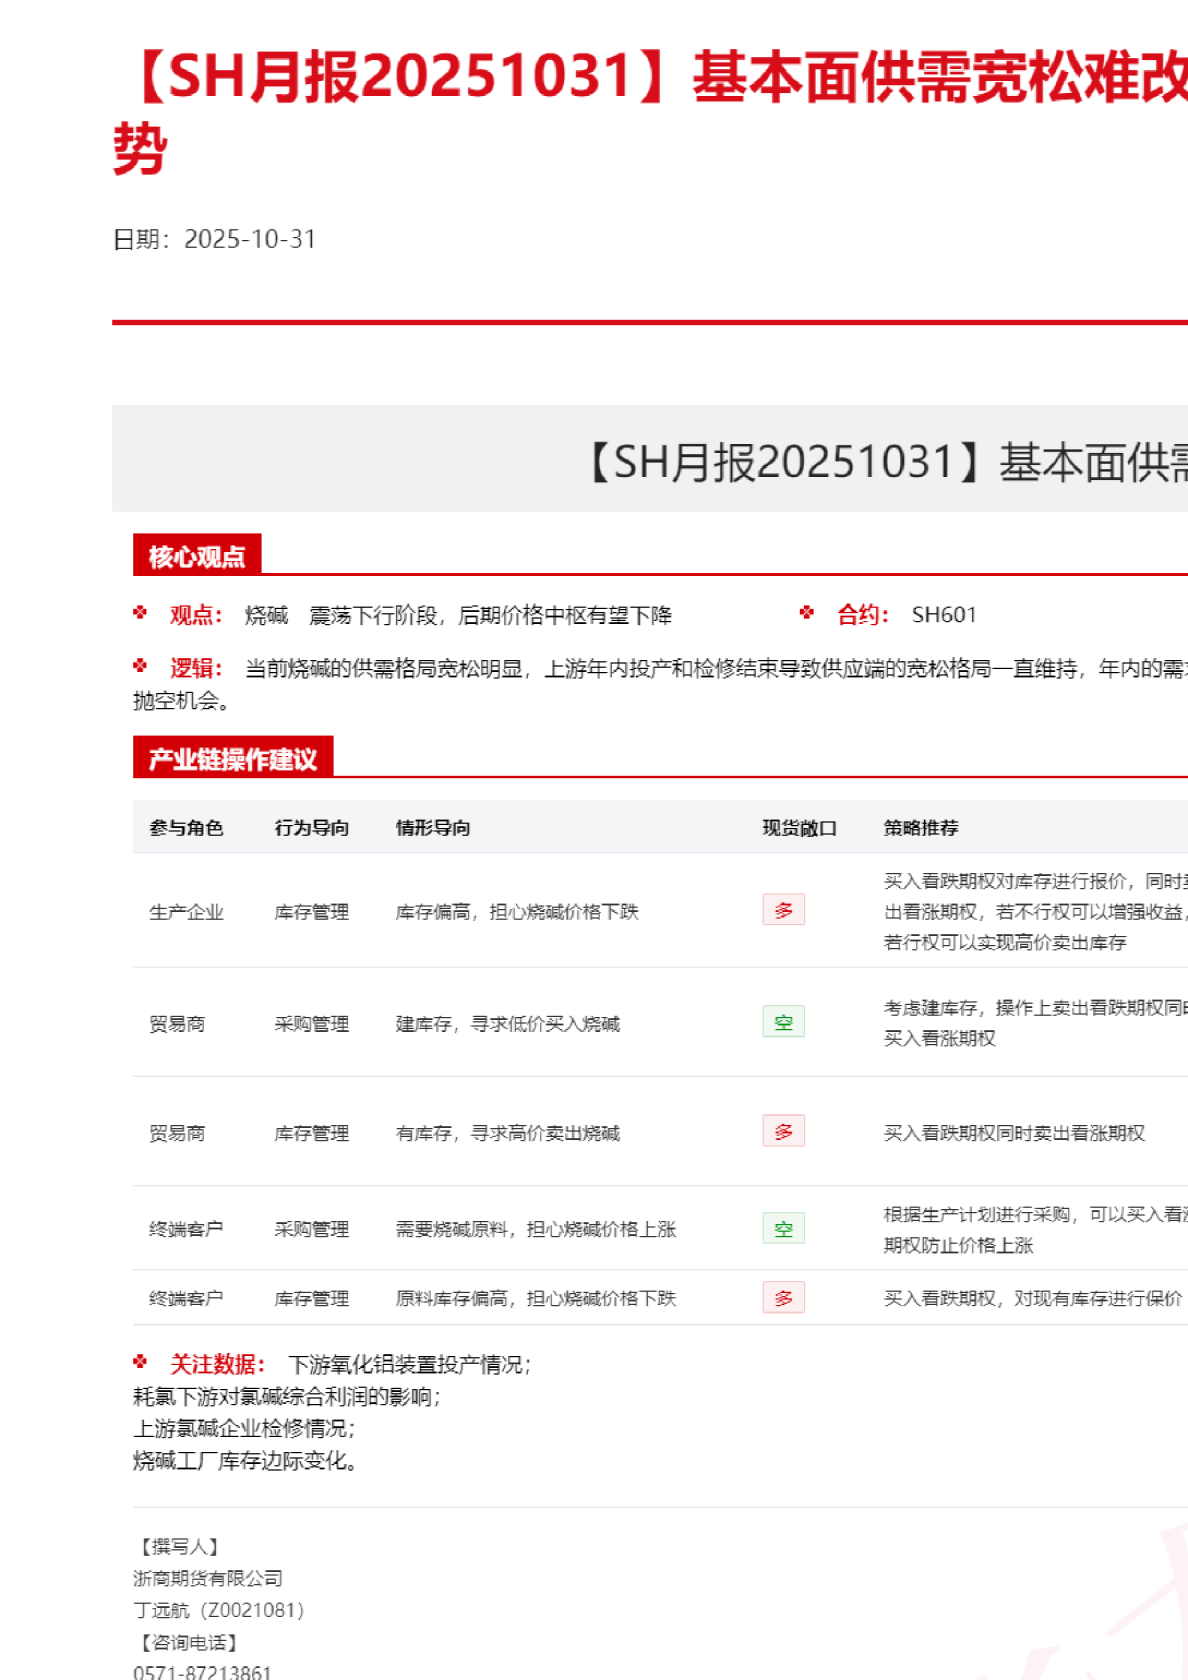Click the 策略推荐 column header
The width and height of the screenshot is (1188, 1680).
tap(921, 828)
